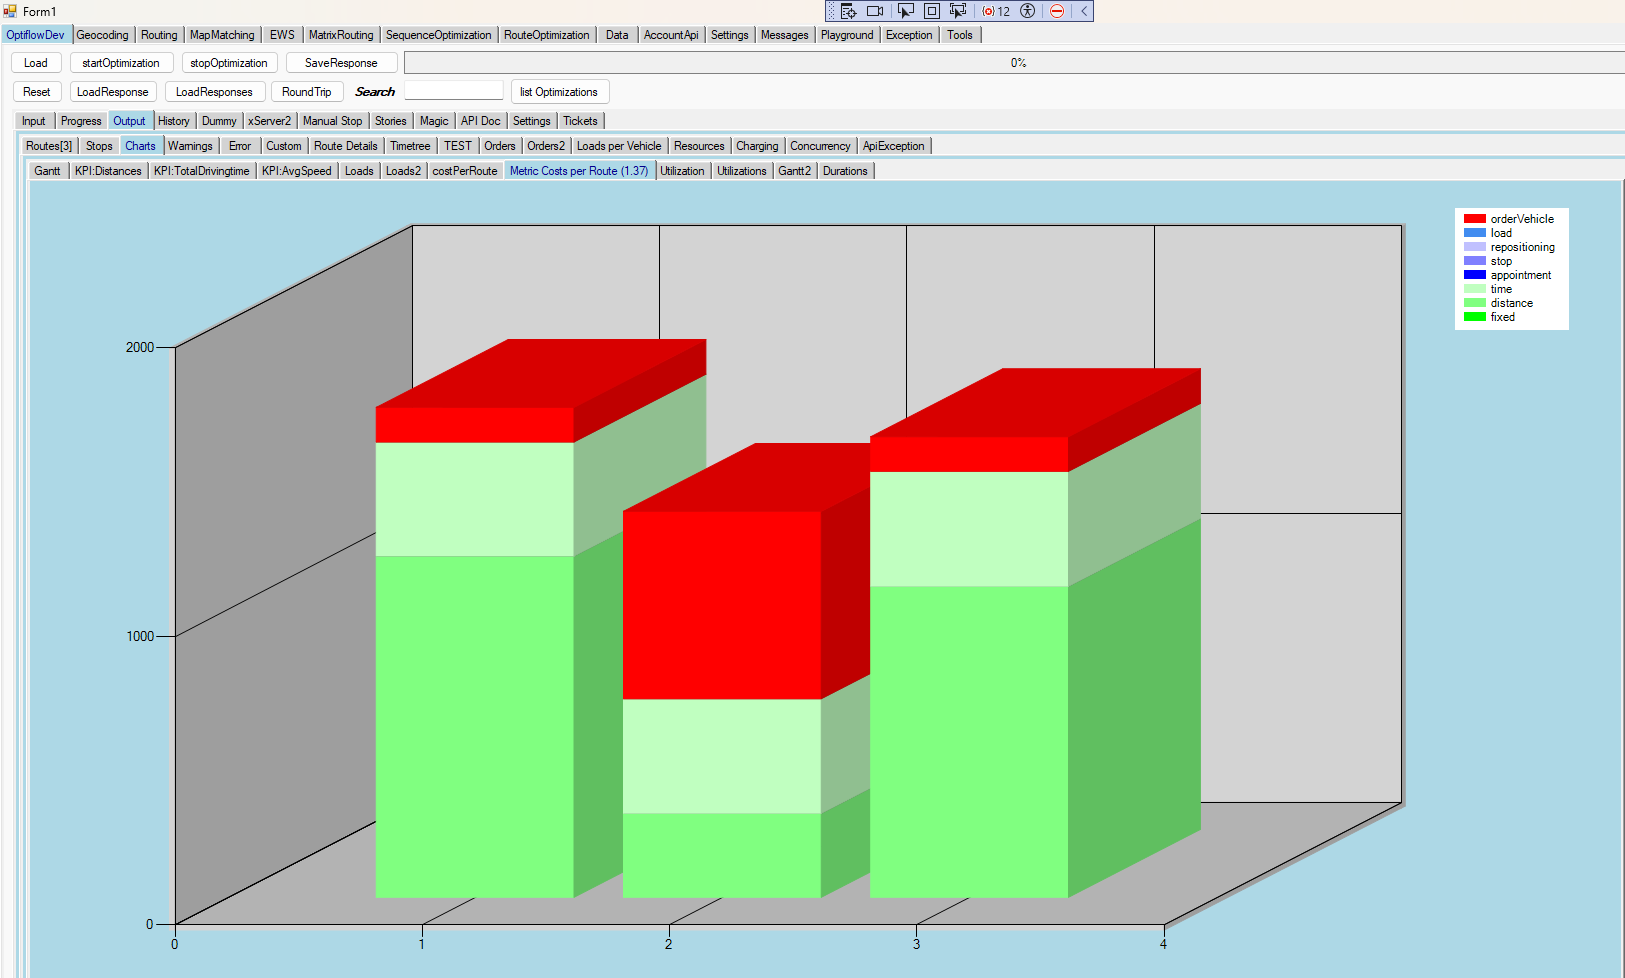Viewport: 1625px width, 978px height.
Task: Go to the Route Details tab
Action: tap(345, 146)
